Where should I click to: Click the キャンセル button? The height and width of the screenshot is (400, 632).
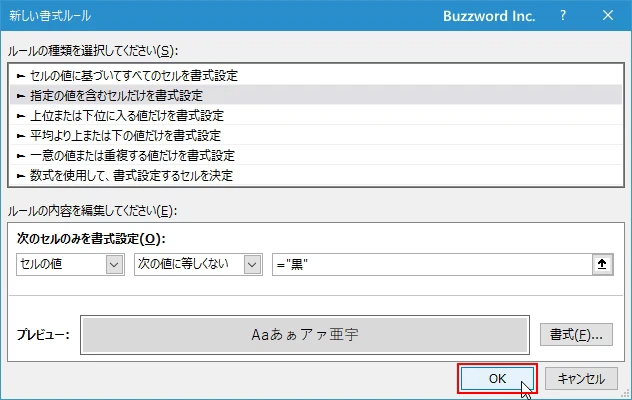pyautogui.click(x=581, y=379)
